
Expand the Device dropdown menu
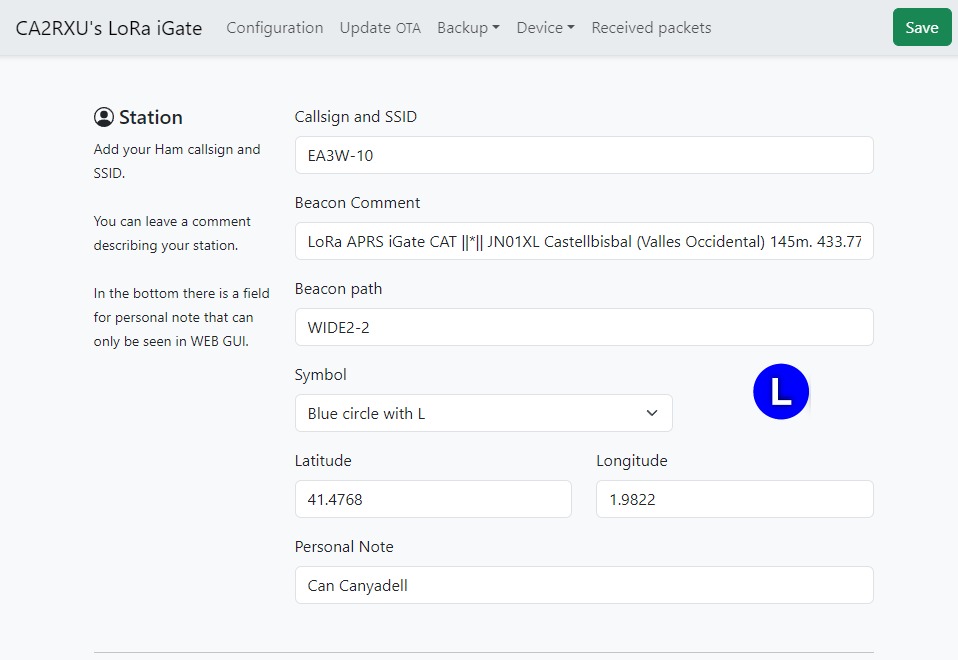pos(545,28)
